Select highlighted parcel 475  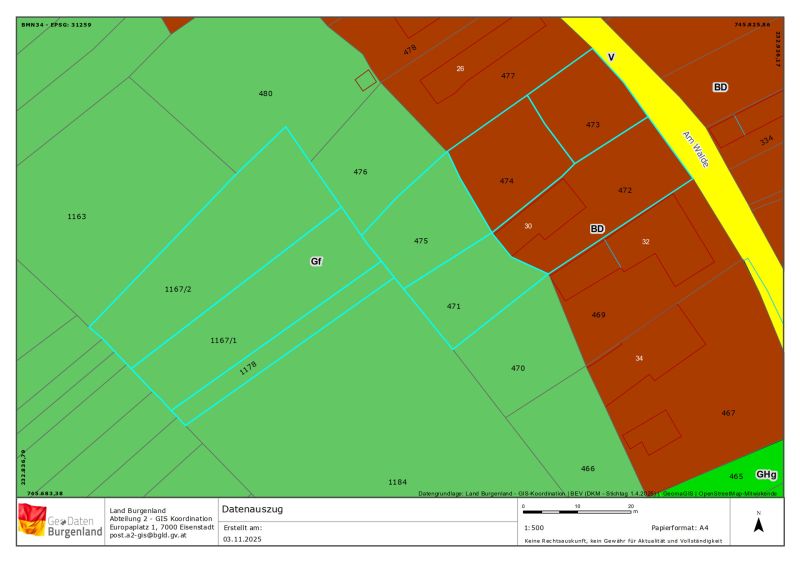(x=421, y=241)
